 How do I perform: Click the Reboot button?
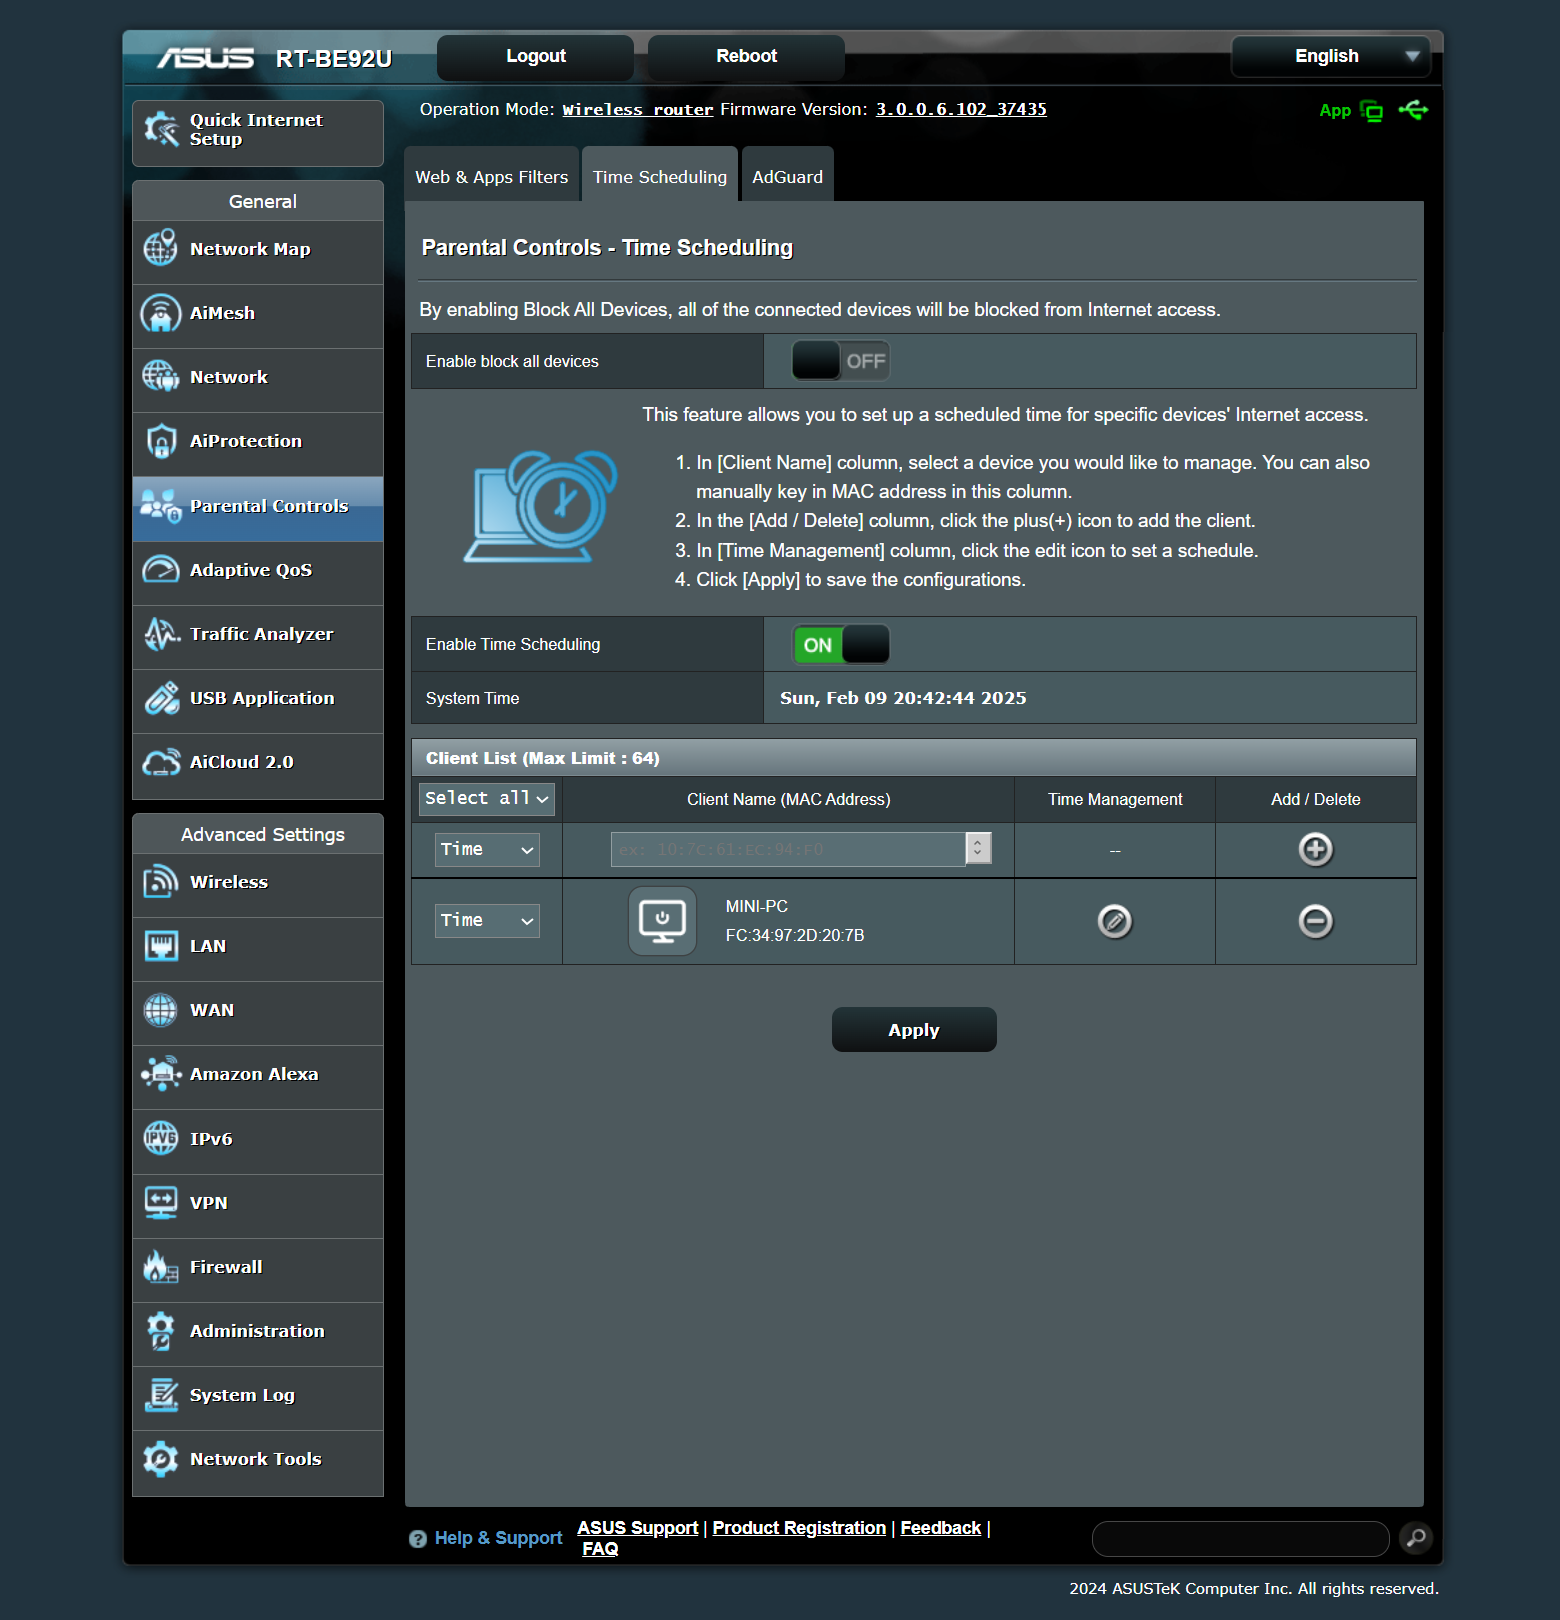[x=746, y=56]
